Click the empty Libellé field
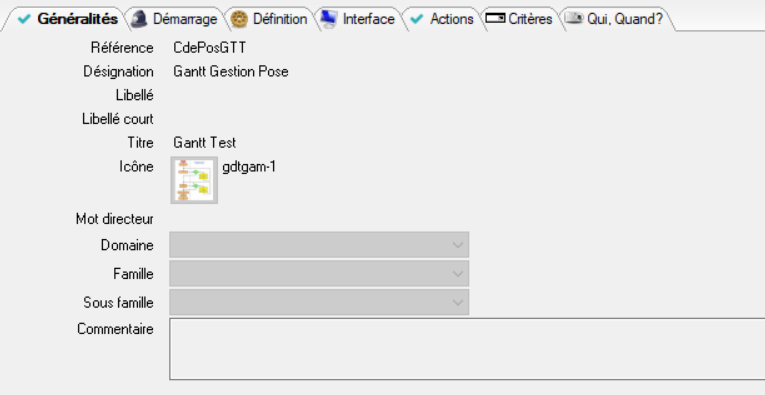Screen dimensions: 765x395 pos(319,95)
